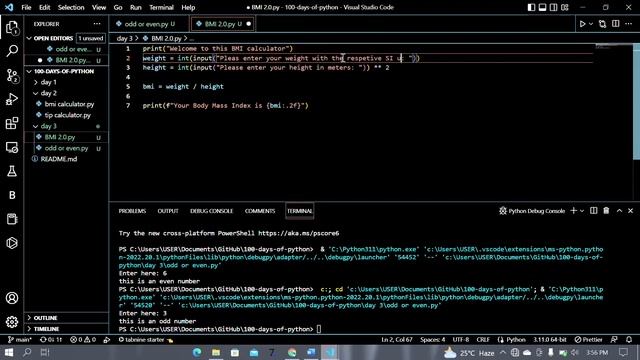Open terminal launch profile dropdown
The image size is (640, 360).
point(582,211)
